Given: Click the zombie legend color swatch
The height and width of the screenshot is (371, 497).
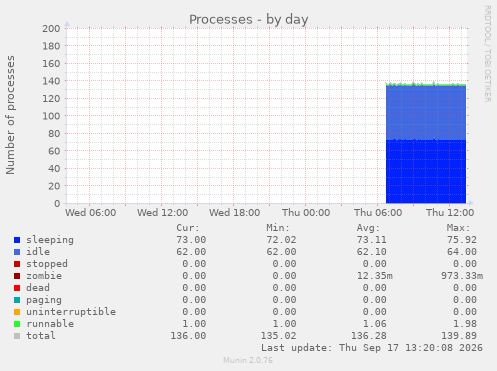Looking at the screenshot, I should tap(17, 276).
